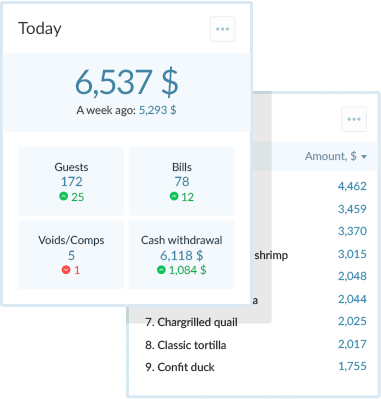Click the 6,537 $ total revenue figure
Screen dimensions: 381x399
click(127, 82)
